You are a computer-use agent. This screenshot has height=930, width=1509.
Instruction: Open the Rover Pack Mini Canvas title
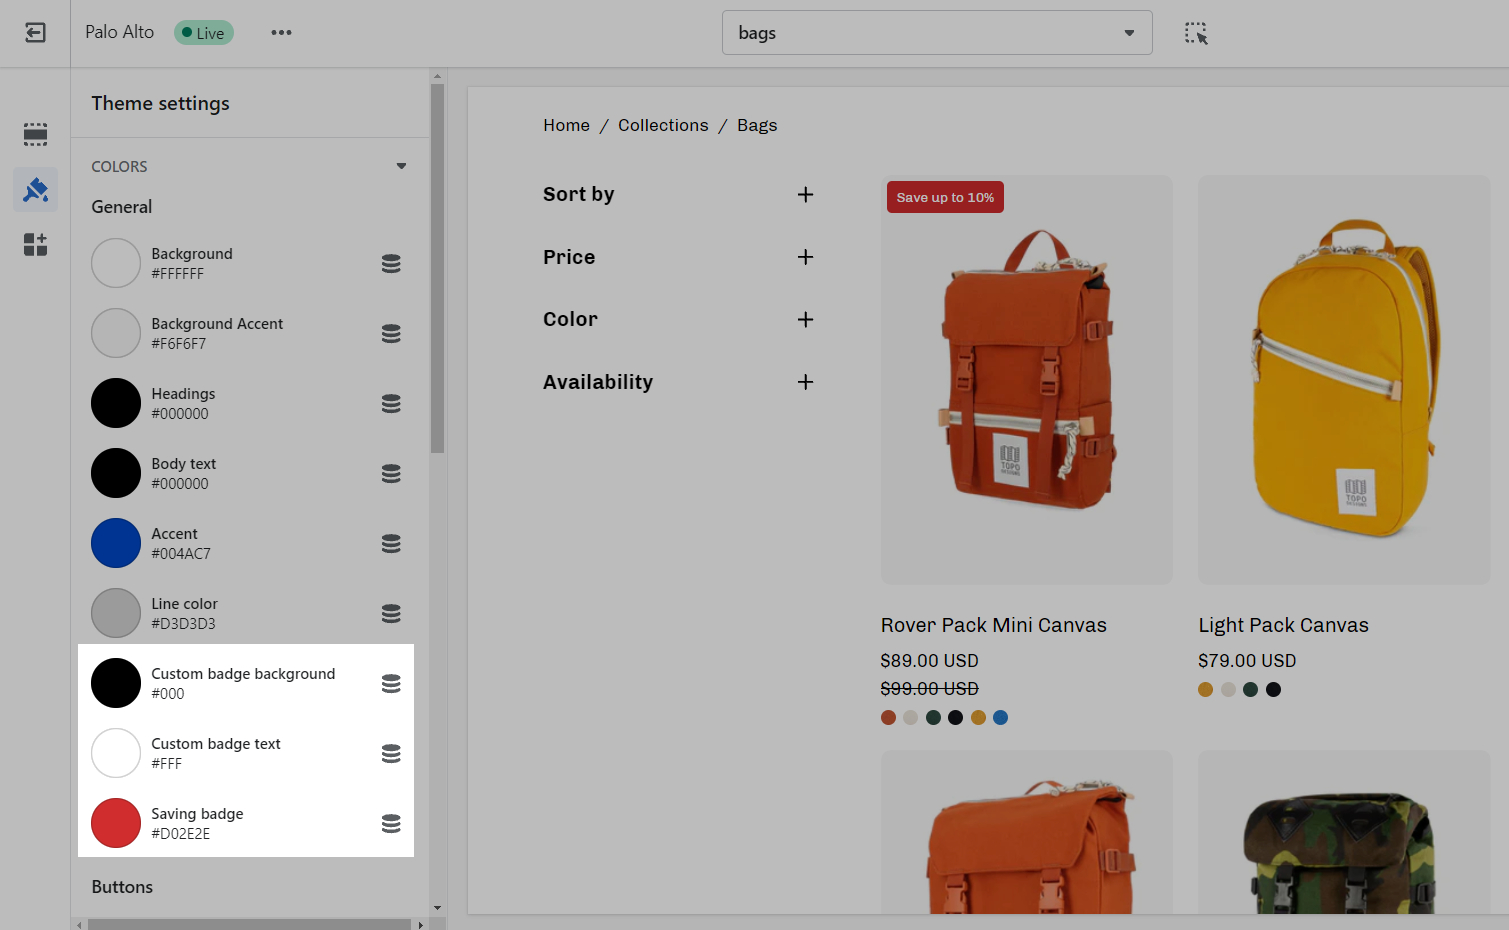[x=993, y=625]
